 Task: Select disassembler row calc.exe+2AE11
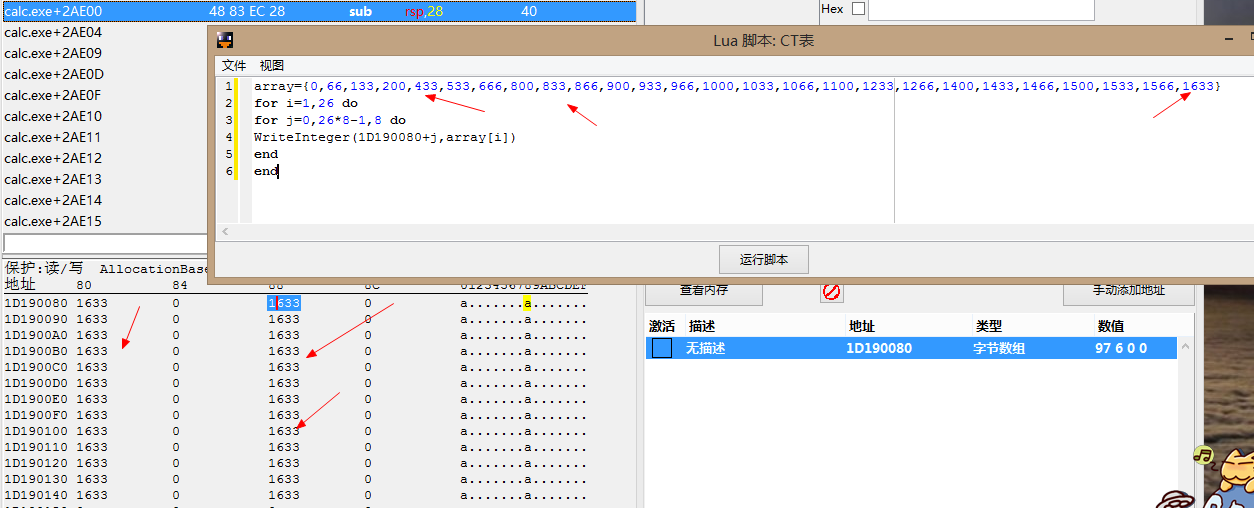click(x=52, y=137)
